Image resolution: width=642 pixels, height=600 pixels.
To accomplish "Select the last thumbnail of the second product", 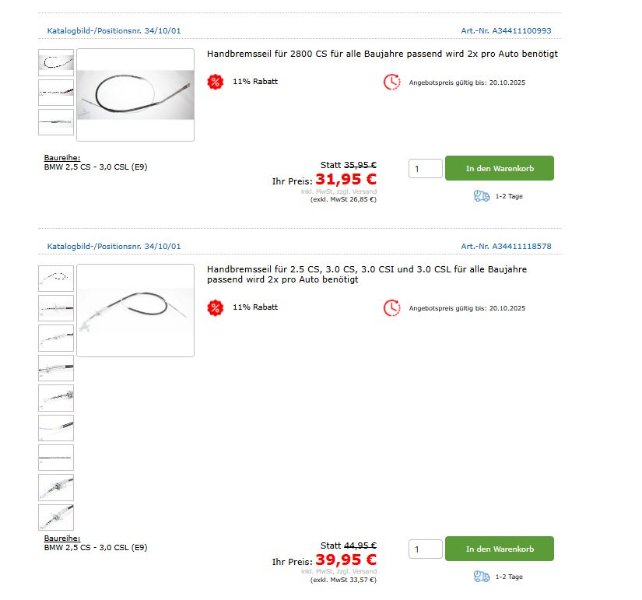I will click(55, 517).
